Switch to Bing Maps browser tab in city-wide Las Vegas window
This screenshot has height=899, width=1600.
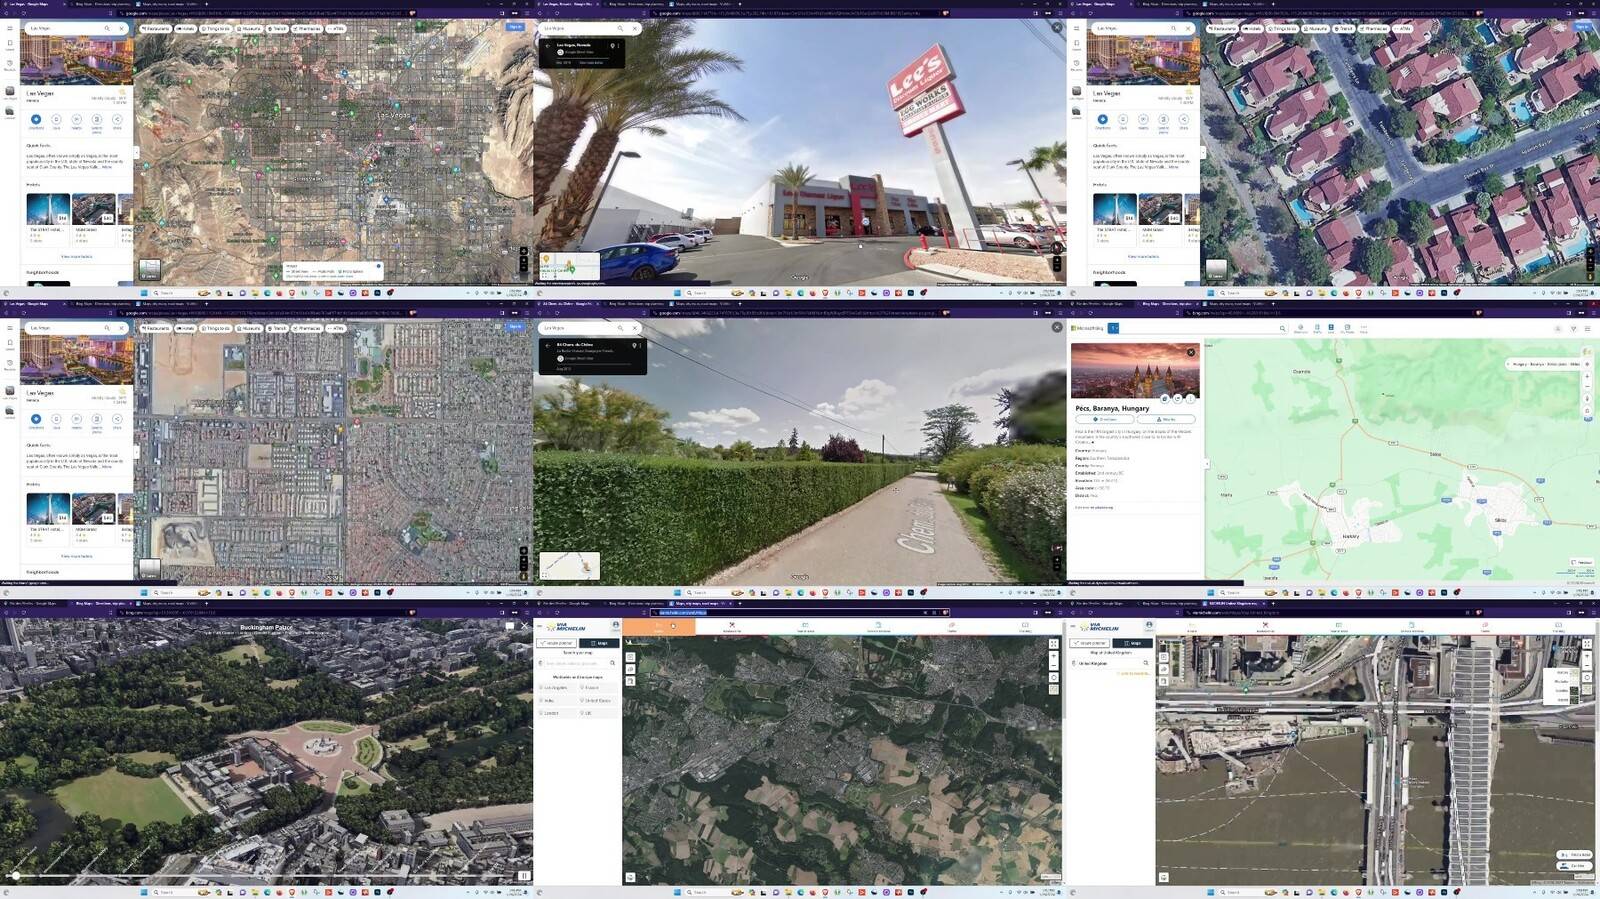coord(103,4)
